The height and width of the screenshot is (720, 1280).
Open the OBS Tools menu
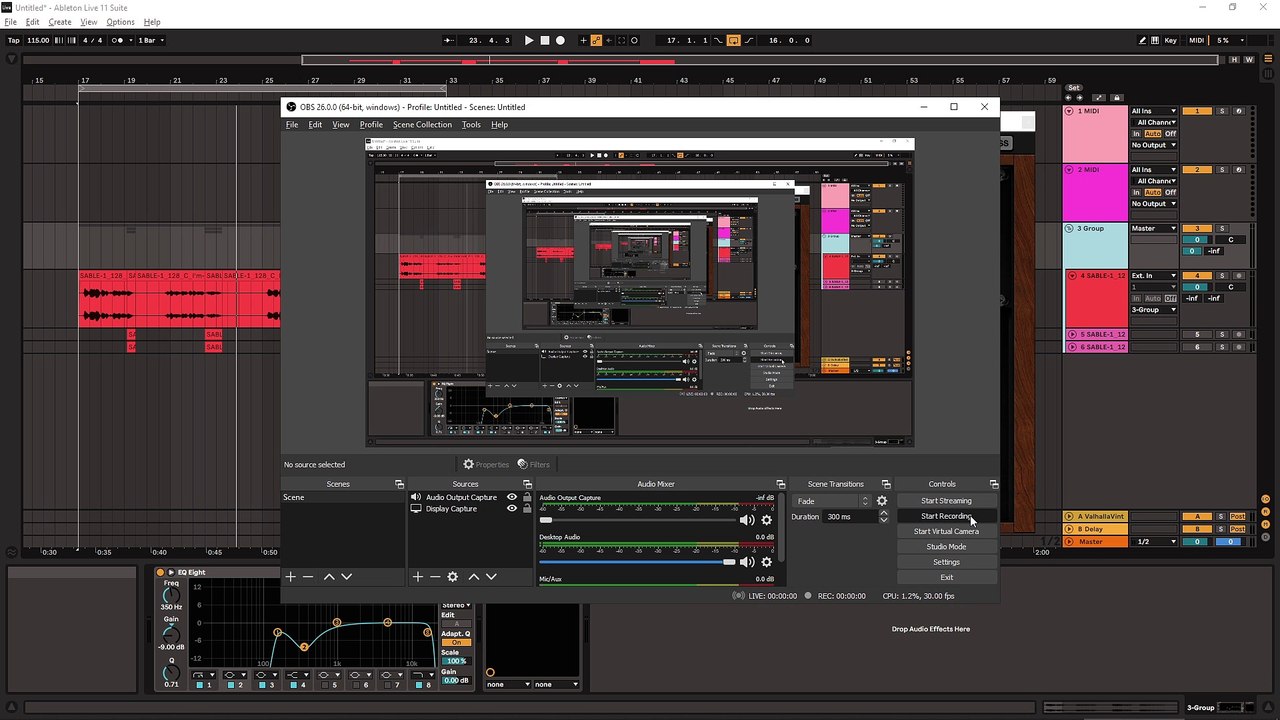pyautogui.click(x=471, y=125)
